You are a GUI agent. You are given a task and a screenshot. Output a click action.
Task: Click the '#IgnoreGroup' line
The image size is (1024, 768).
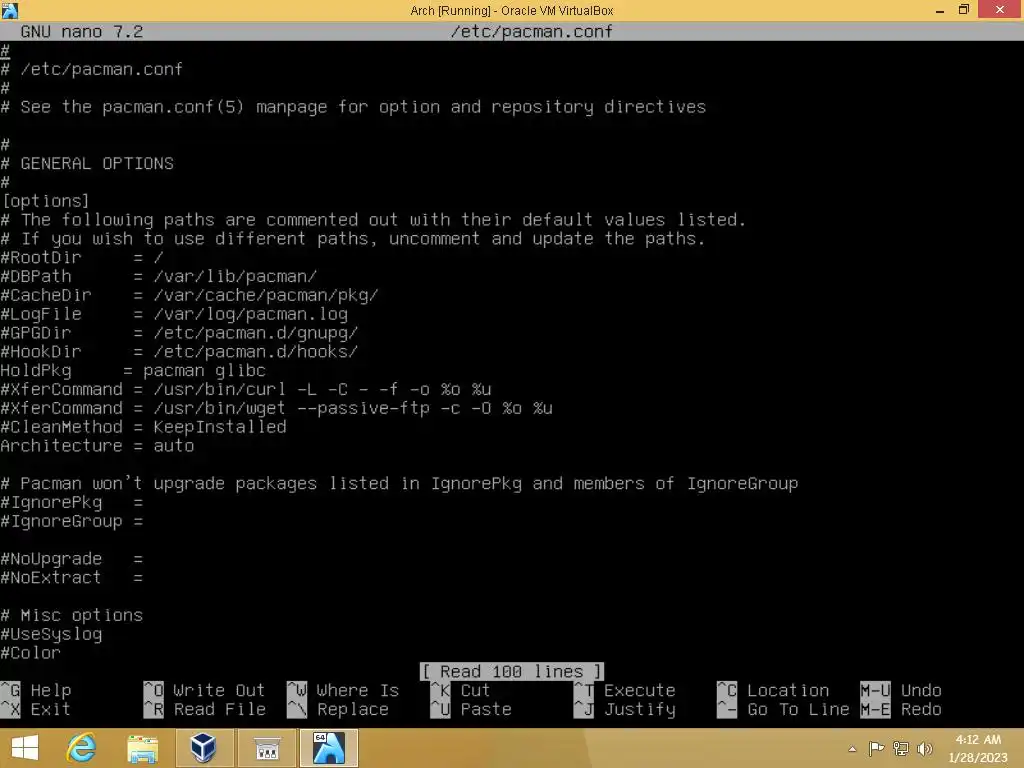click(71, 522)
